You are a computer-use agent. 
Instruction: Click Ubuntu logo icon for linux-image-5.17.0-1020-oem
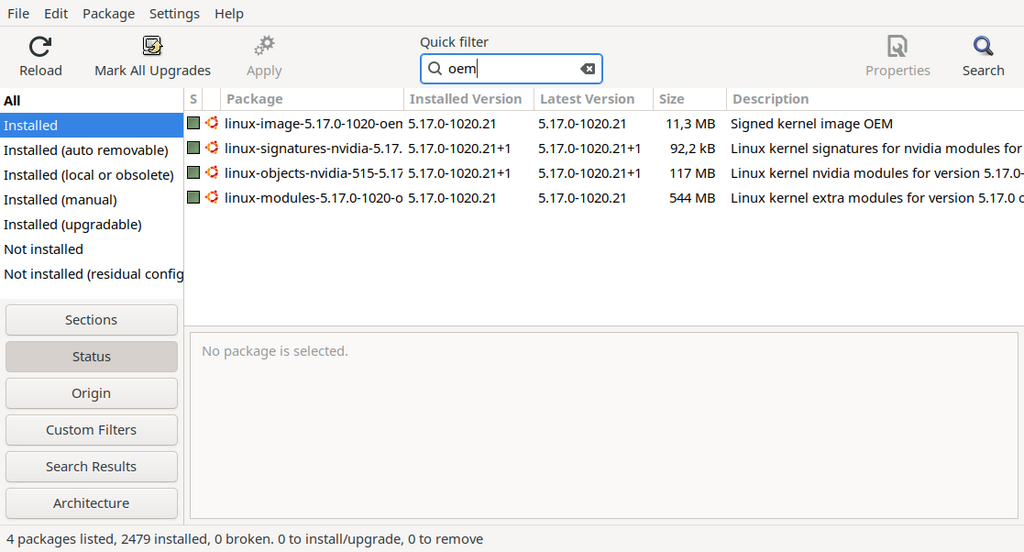212,123
